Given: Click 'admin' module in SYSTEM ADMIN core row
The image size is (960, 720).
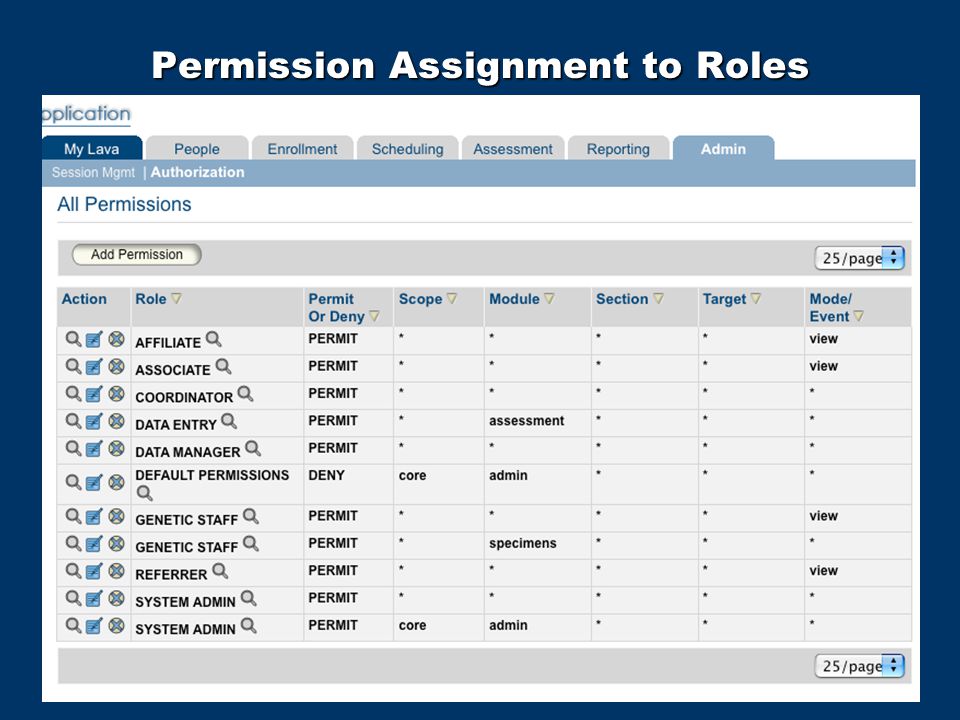Looking at the screenshot, I should point(508,625).
